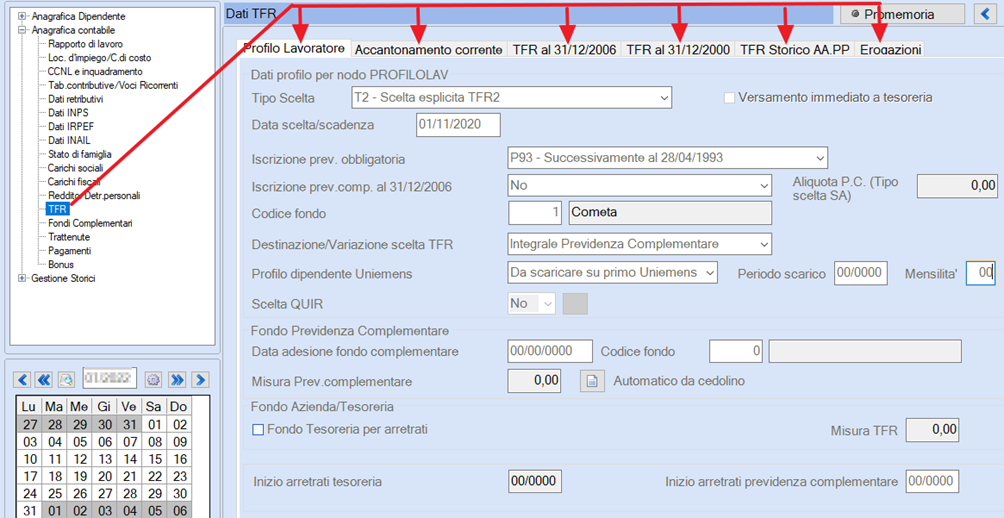Select CCNL e inquadramento tree item

pos(95,72)
